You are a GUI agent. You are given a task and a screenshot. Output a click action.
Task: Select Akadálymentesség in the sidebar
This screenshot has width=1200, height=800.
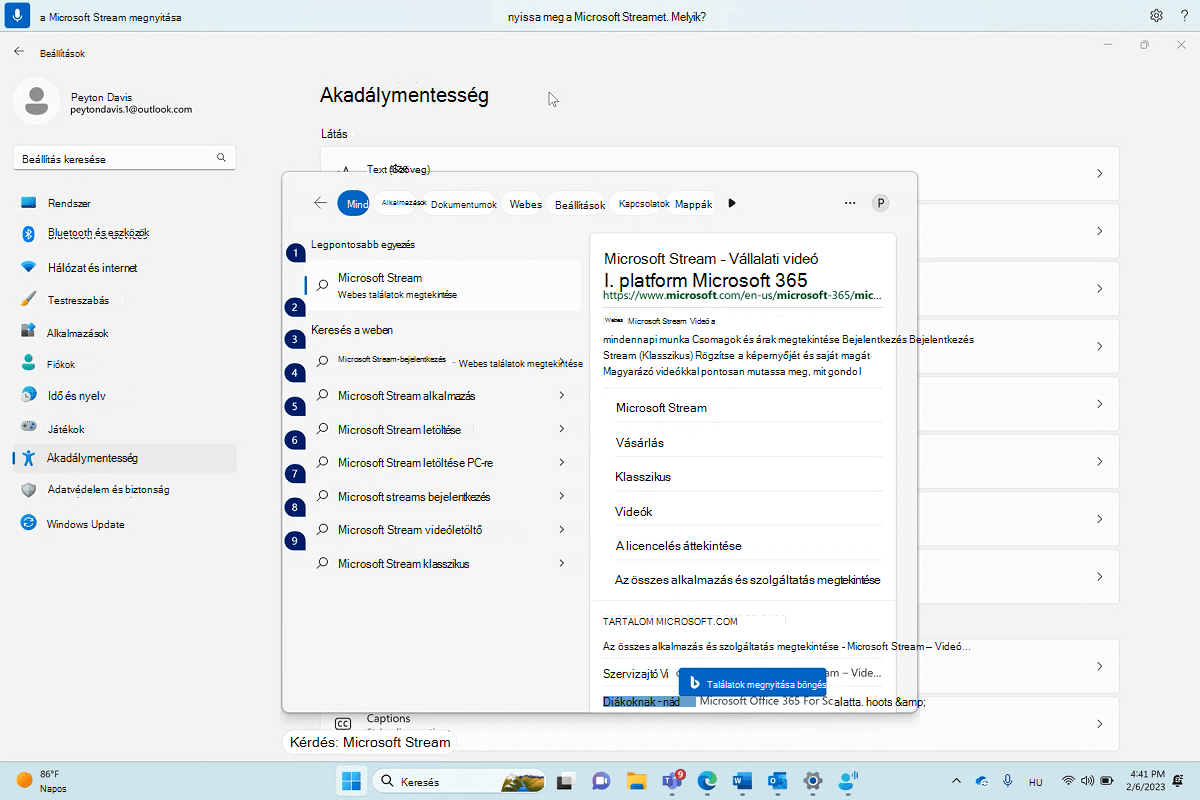click(x=125, y=458)
